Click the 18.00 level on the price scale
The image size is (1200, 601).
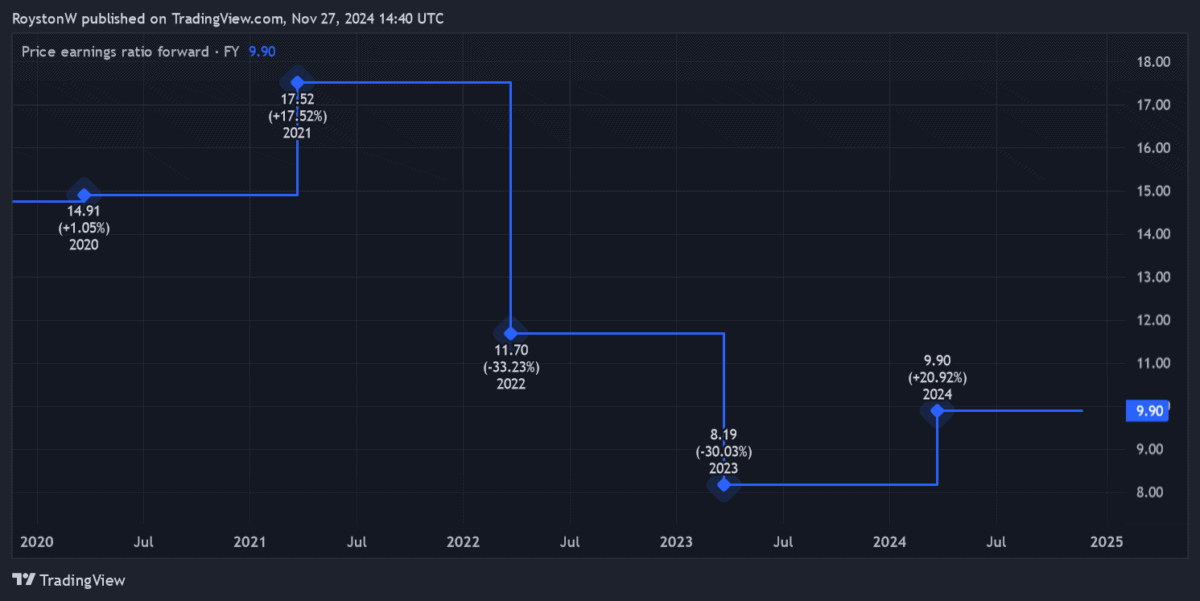1155,62
